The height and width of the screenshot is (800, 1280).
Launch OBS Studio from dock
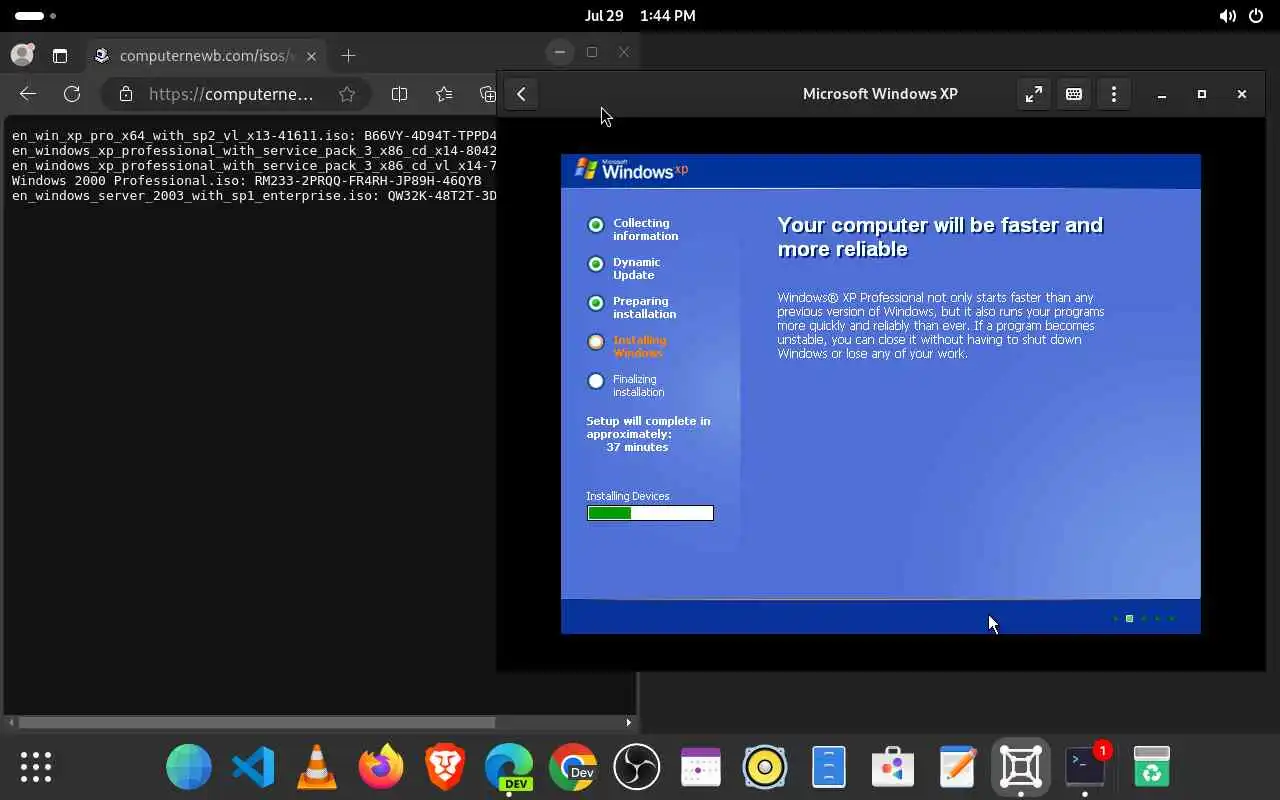(637, 767)
